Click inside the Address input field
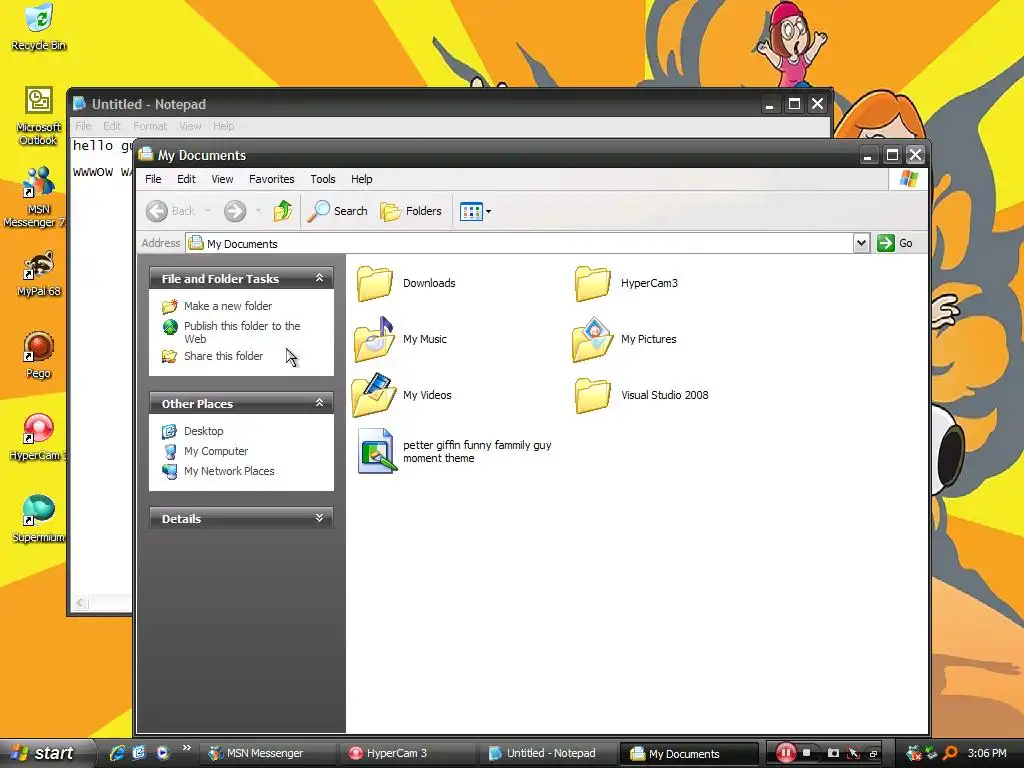The width and height of the screenshot is (1024, 768). tap(519, 244)
